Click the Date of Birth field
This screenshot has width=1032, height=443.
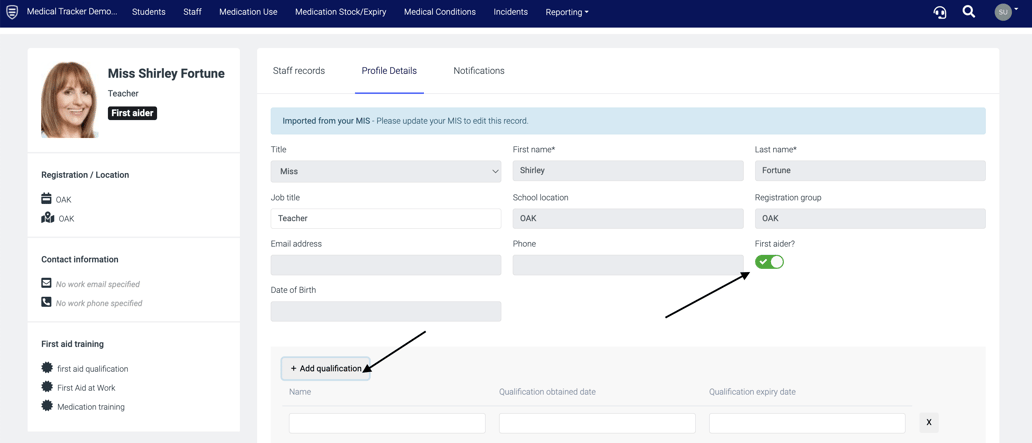click(x=386, y=311)
